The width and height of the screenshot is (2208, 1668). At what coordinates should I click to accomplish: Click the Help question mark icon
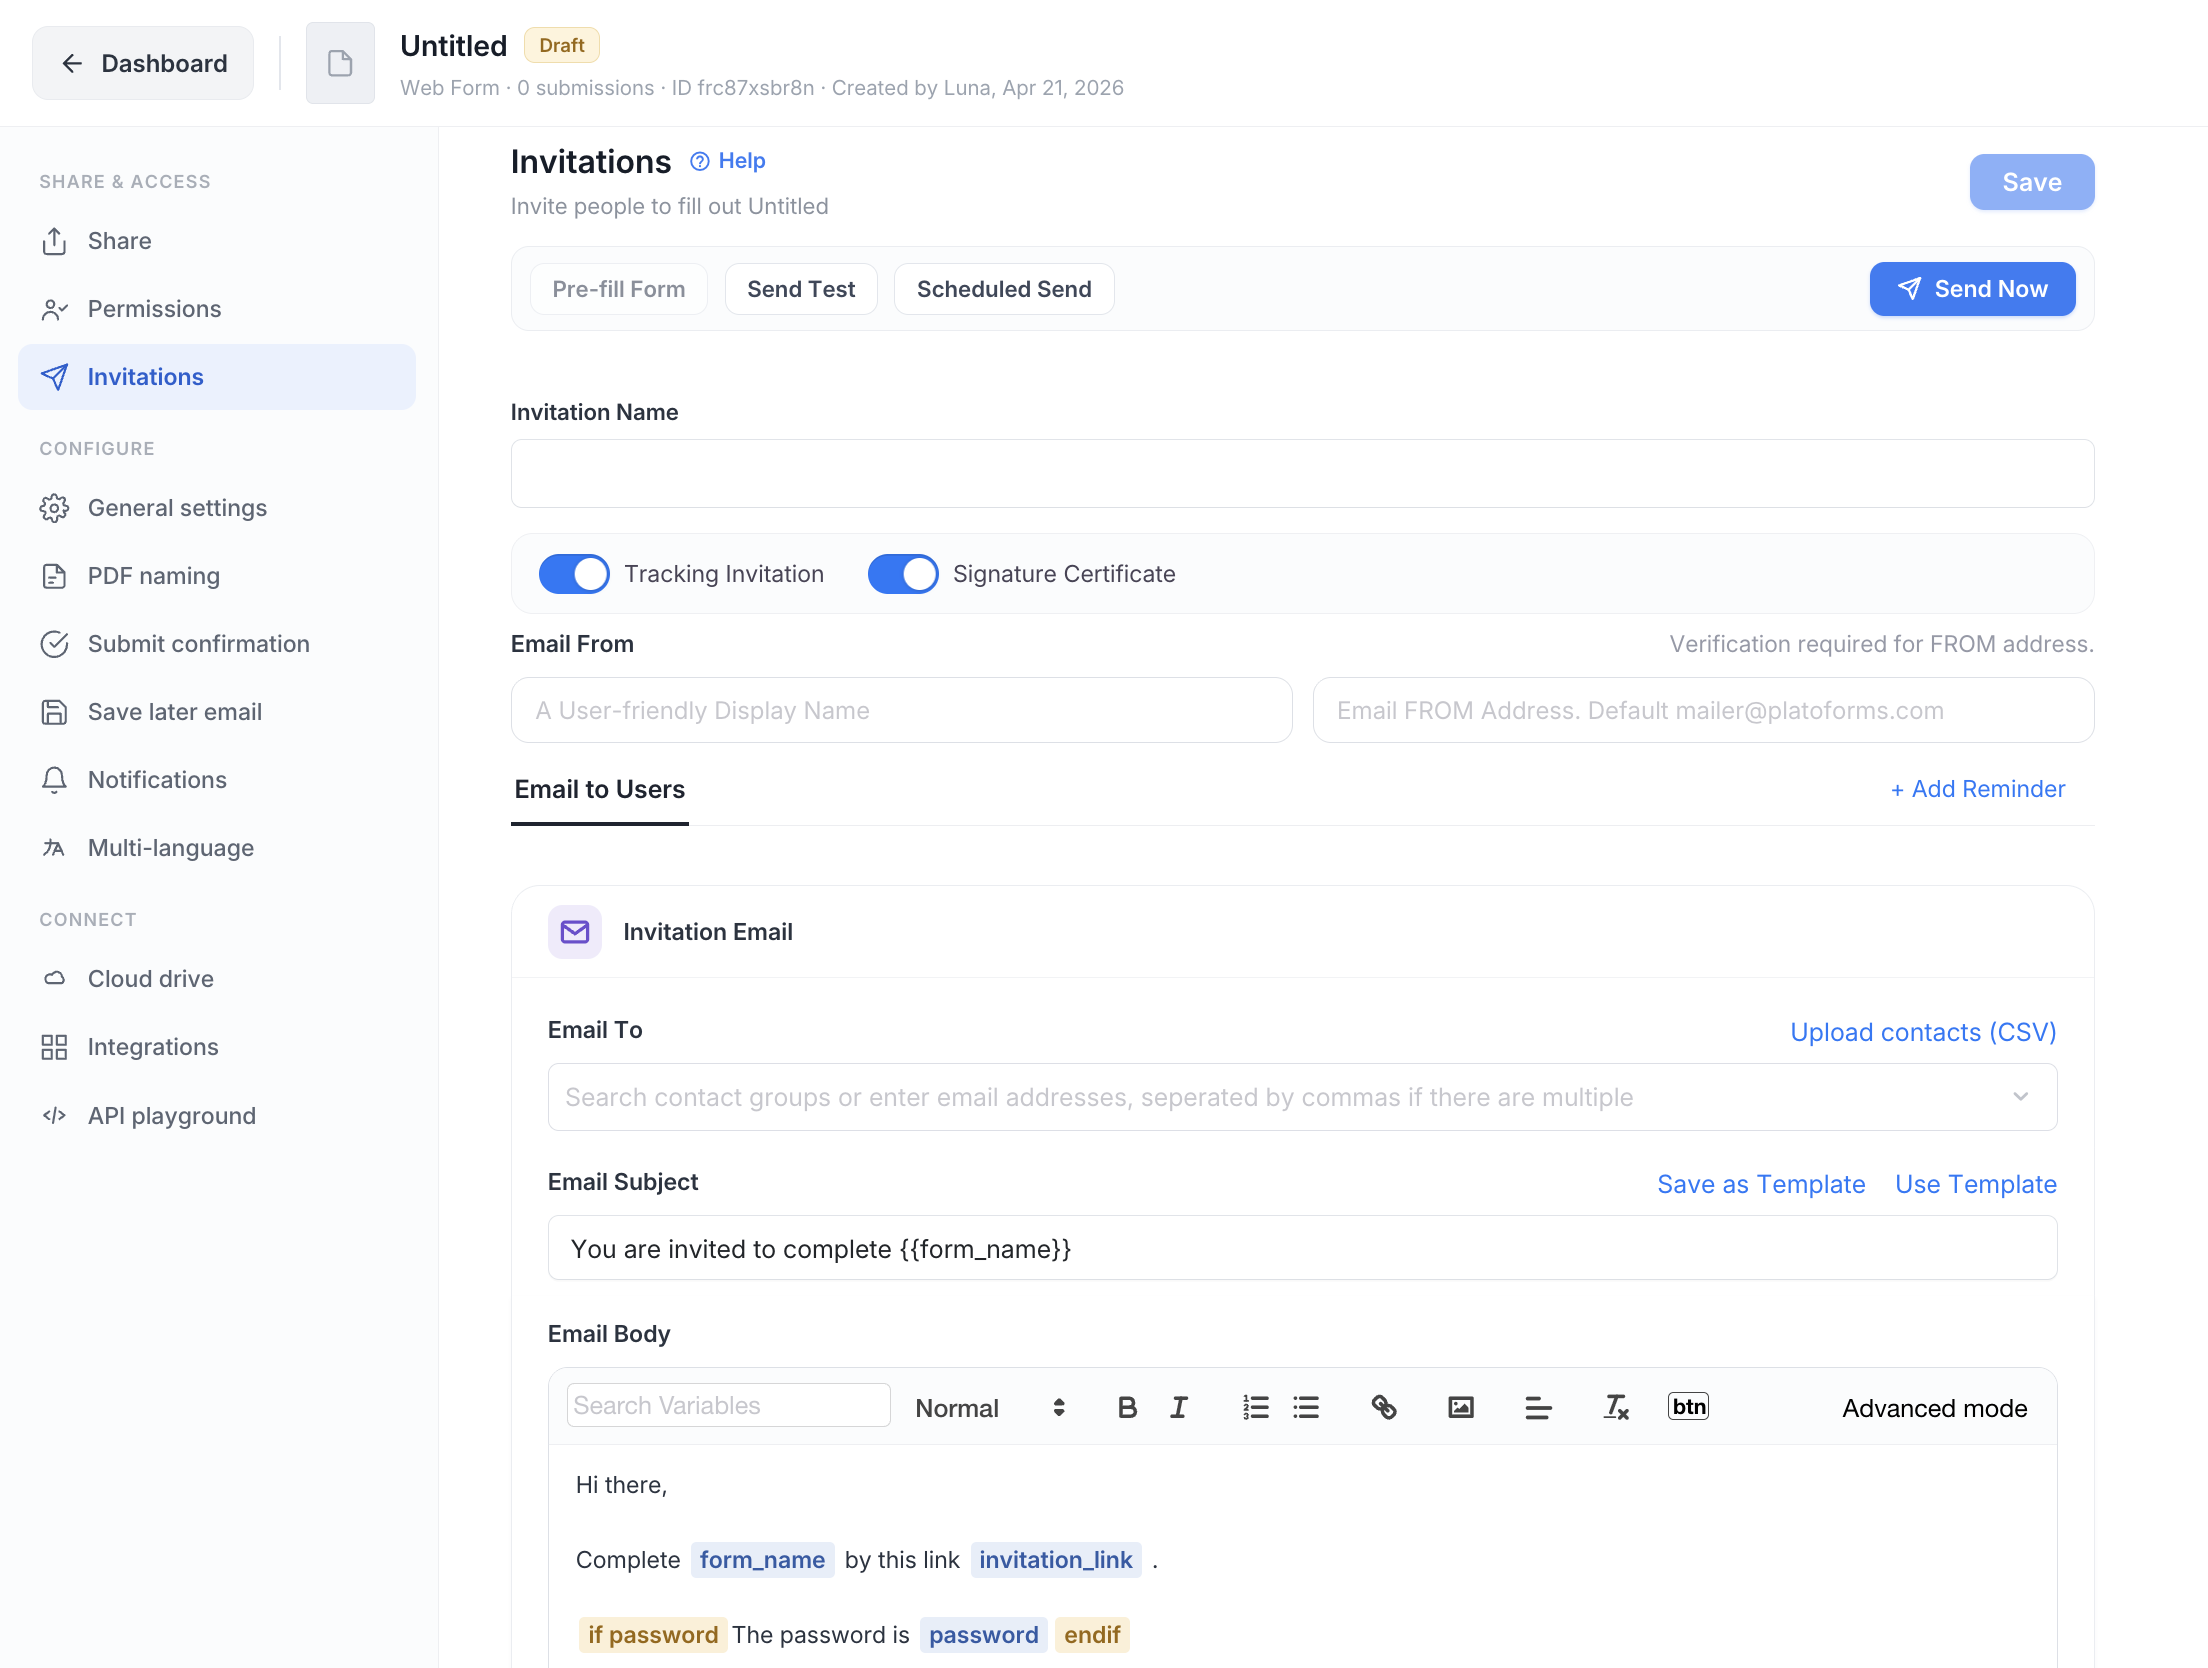(700, 161)
